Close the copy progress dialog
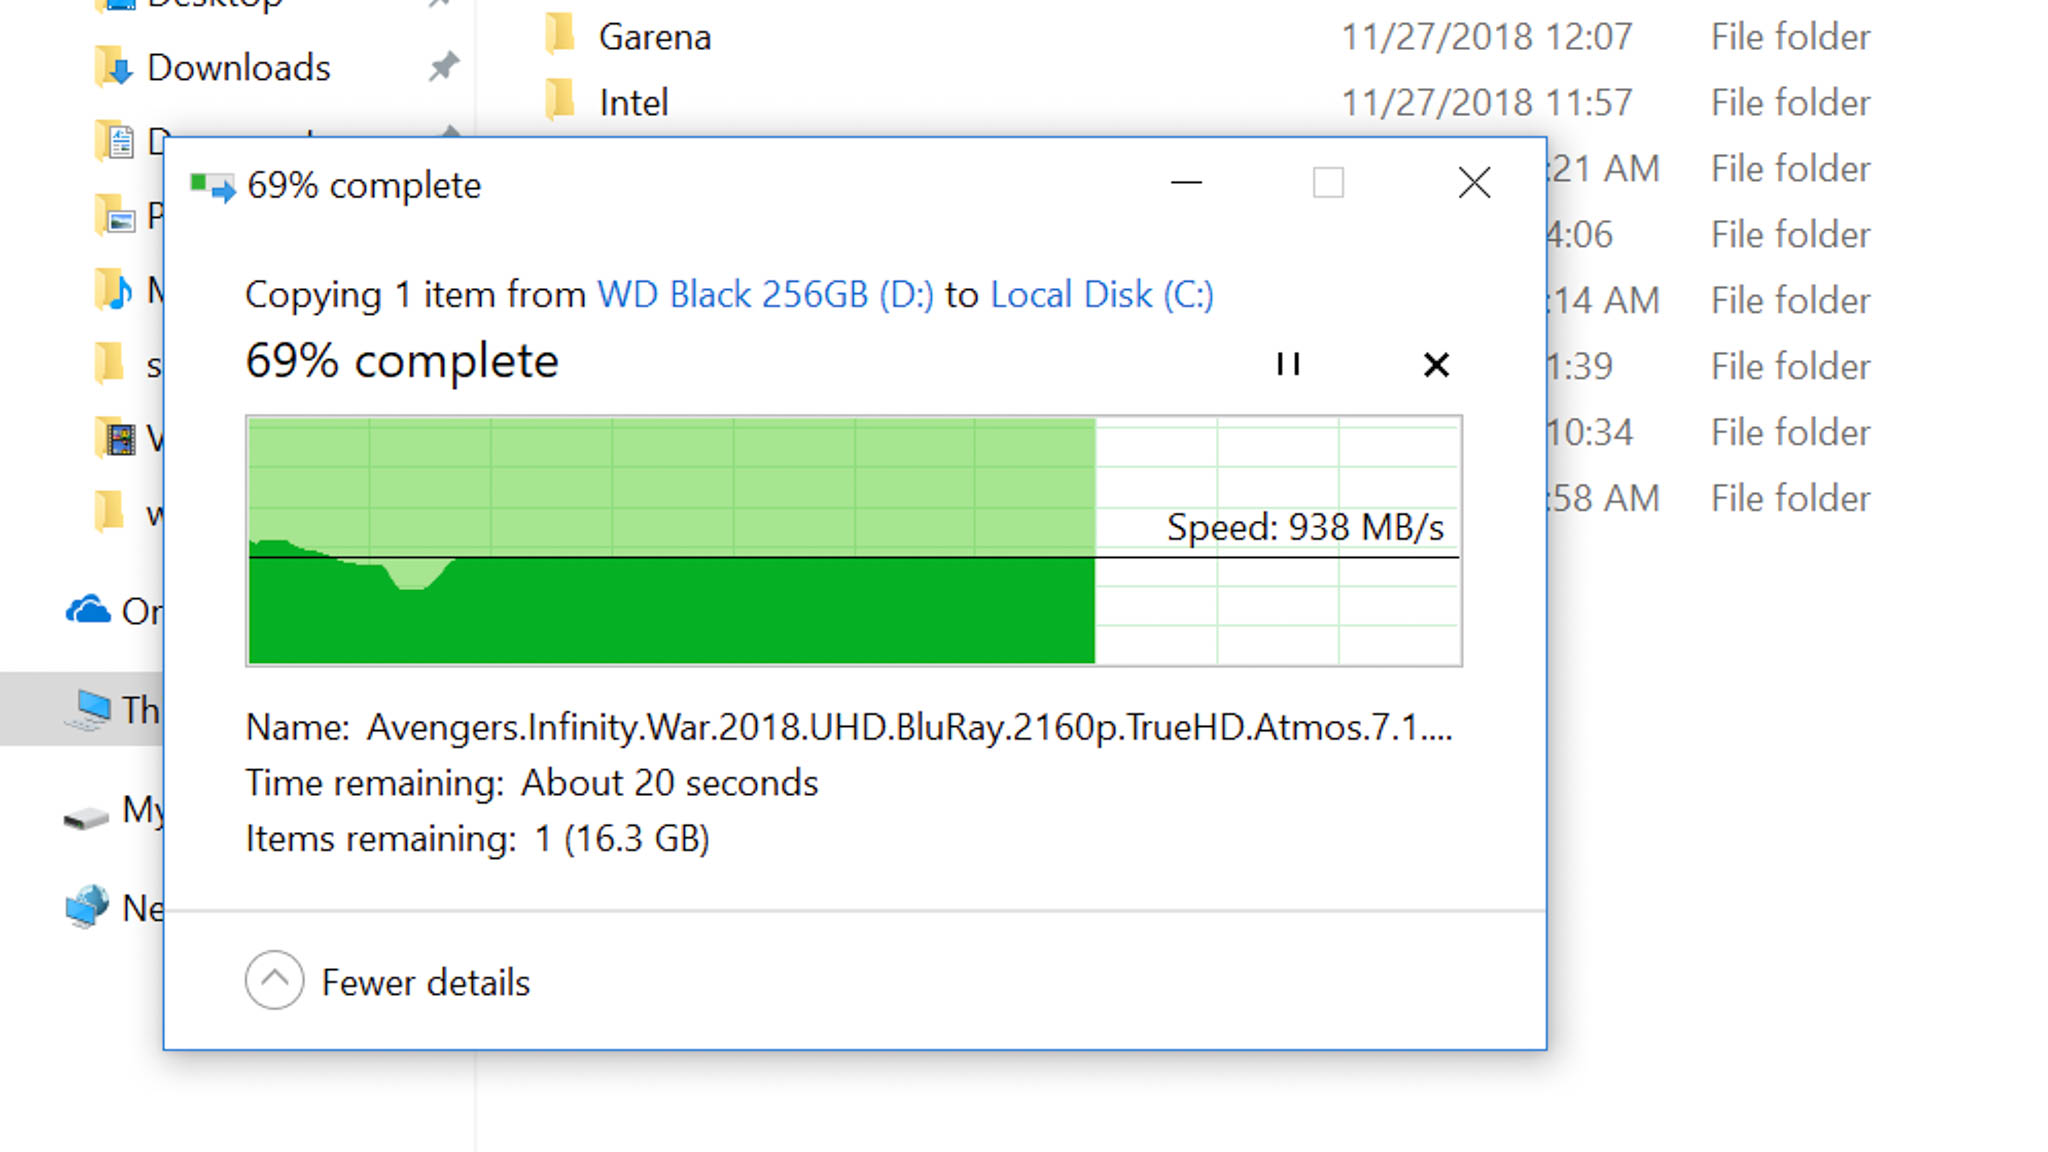Screen dimensions: 2048x1152 tap(1474, 183)
